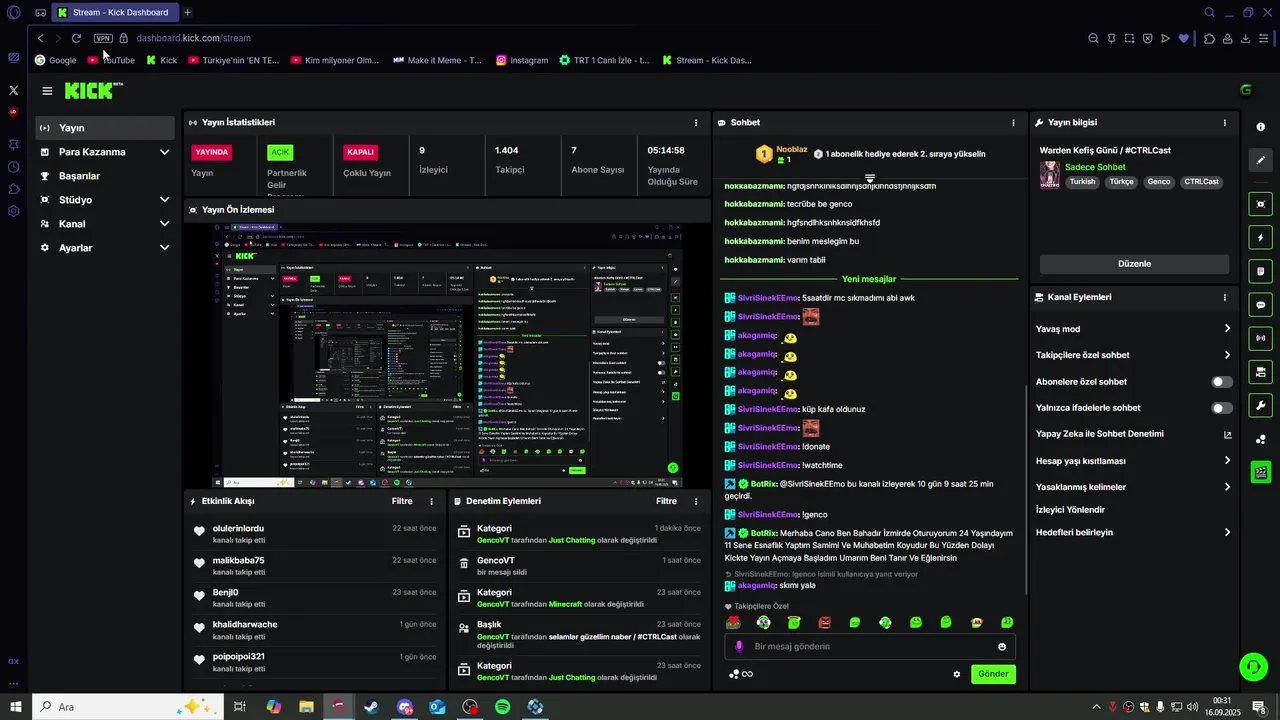Click the CTRLCast tag chip

point(1201,182)
